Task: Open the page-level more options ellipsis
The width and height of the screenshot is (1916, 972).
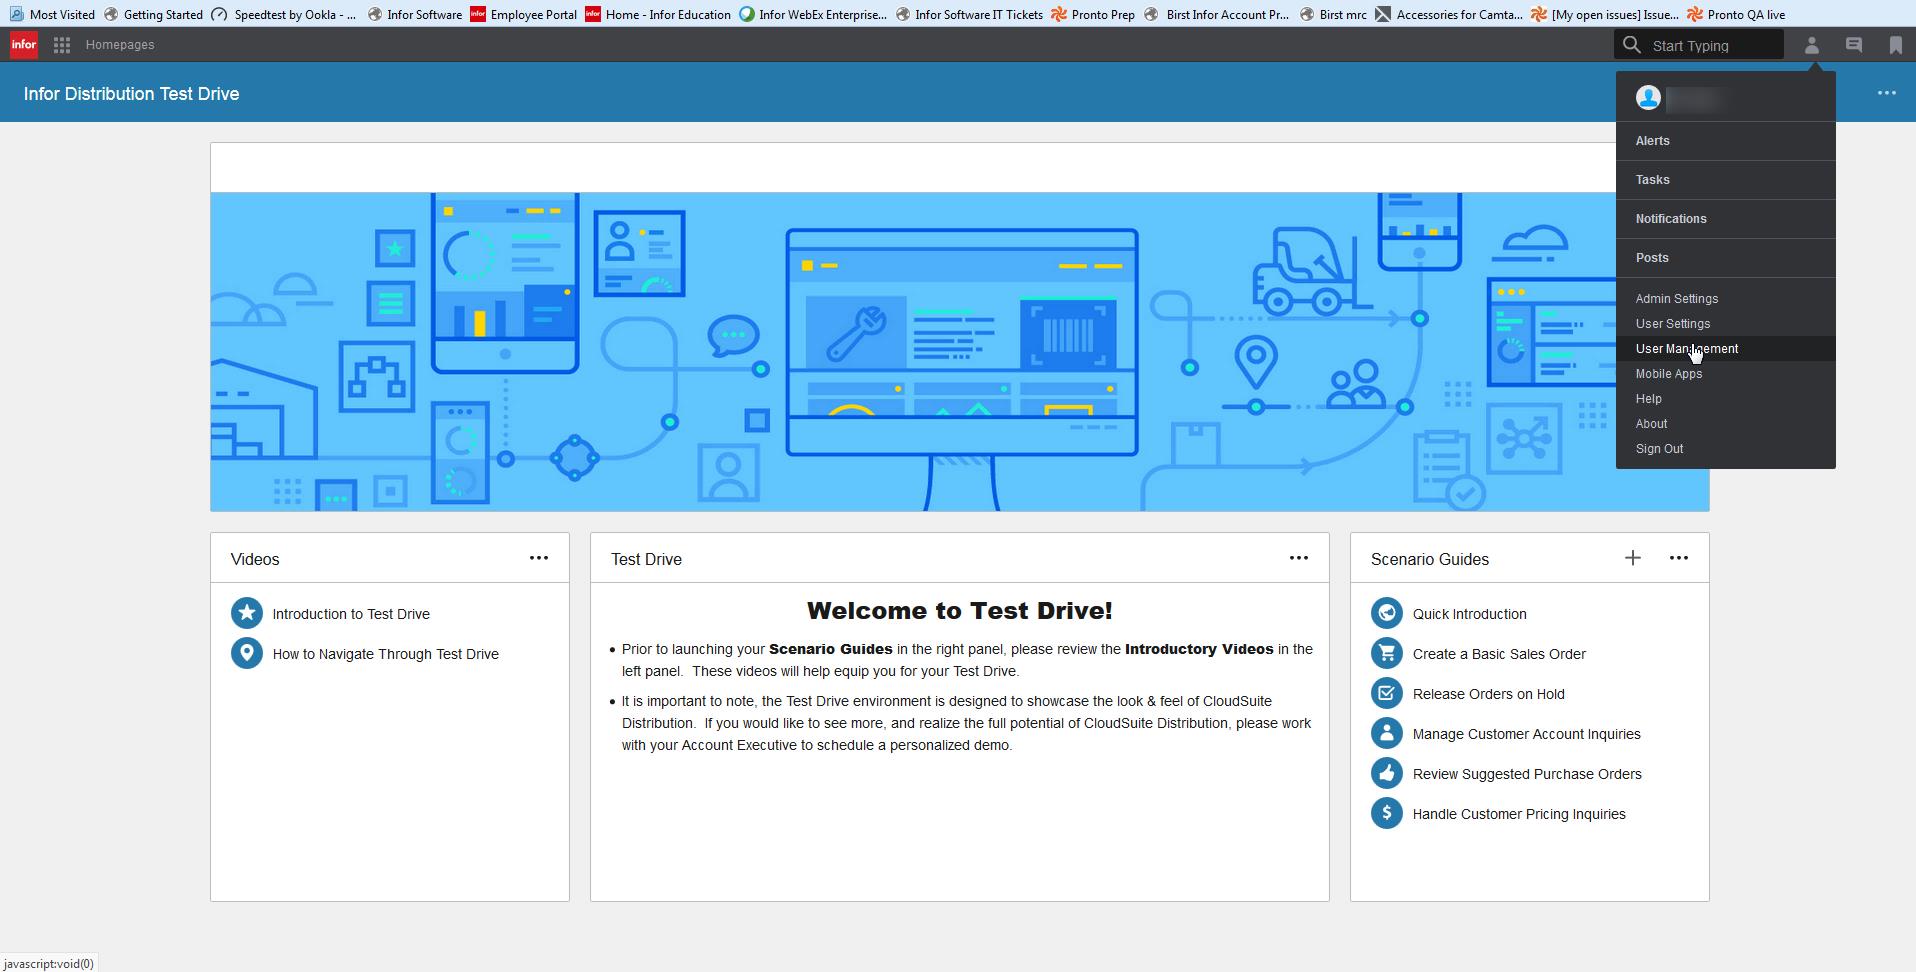Action: pos(1887,93)
